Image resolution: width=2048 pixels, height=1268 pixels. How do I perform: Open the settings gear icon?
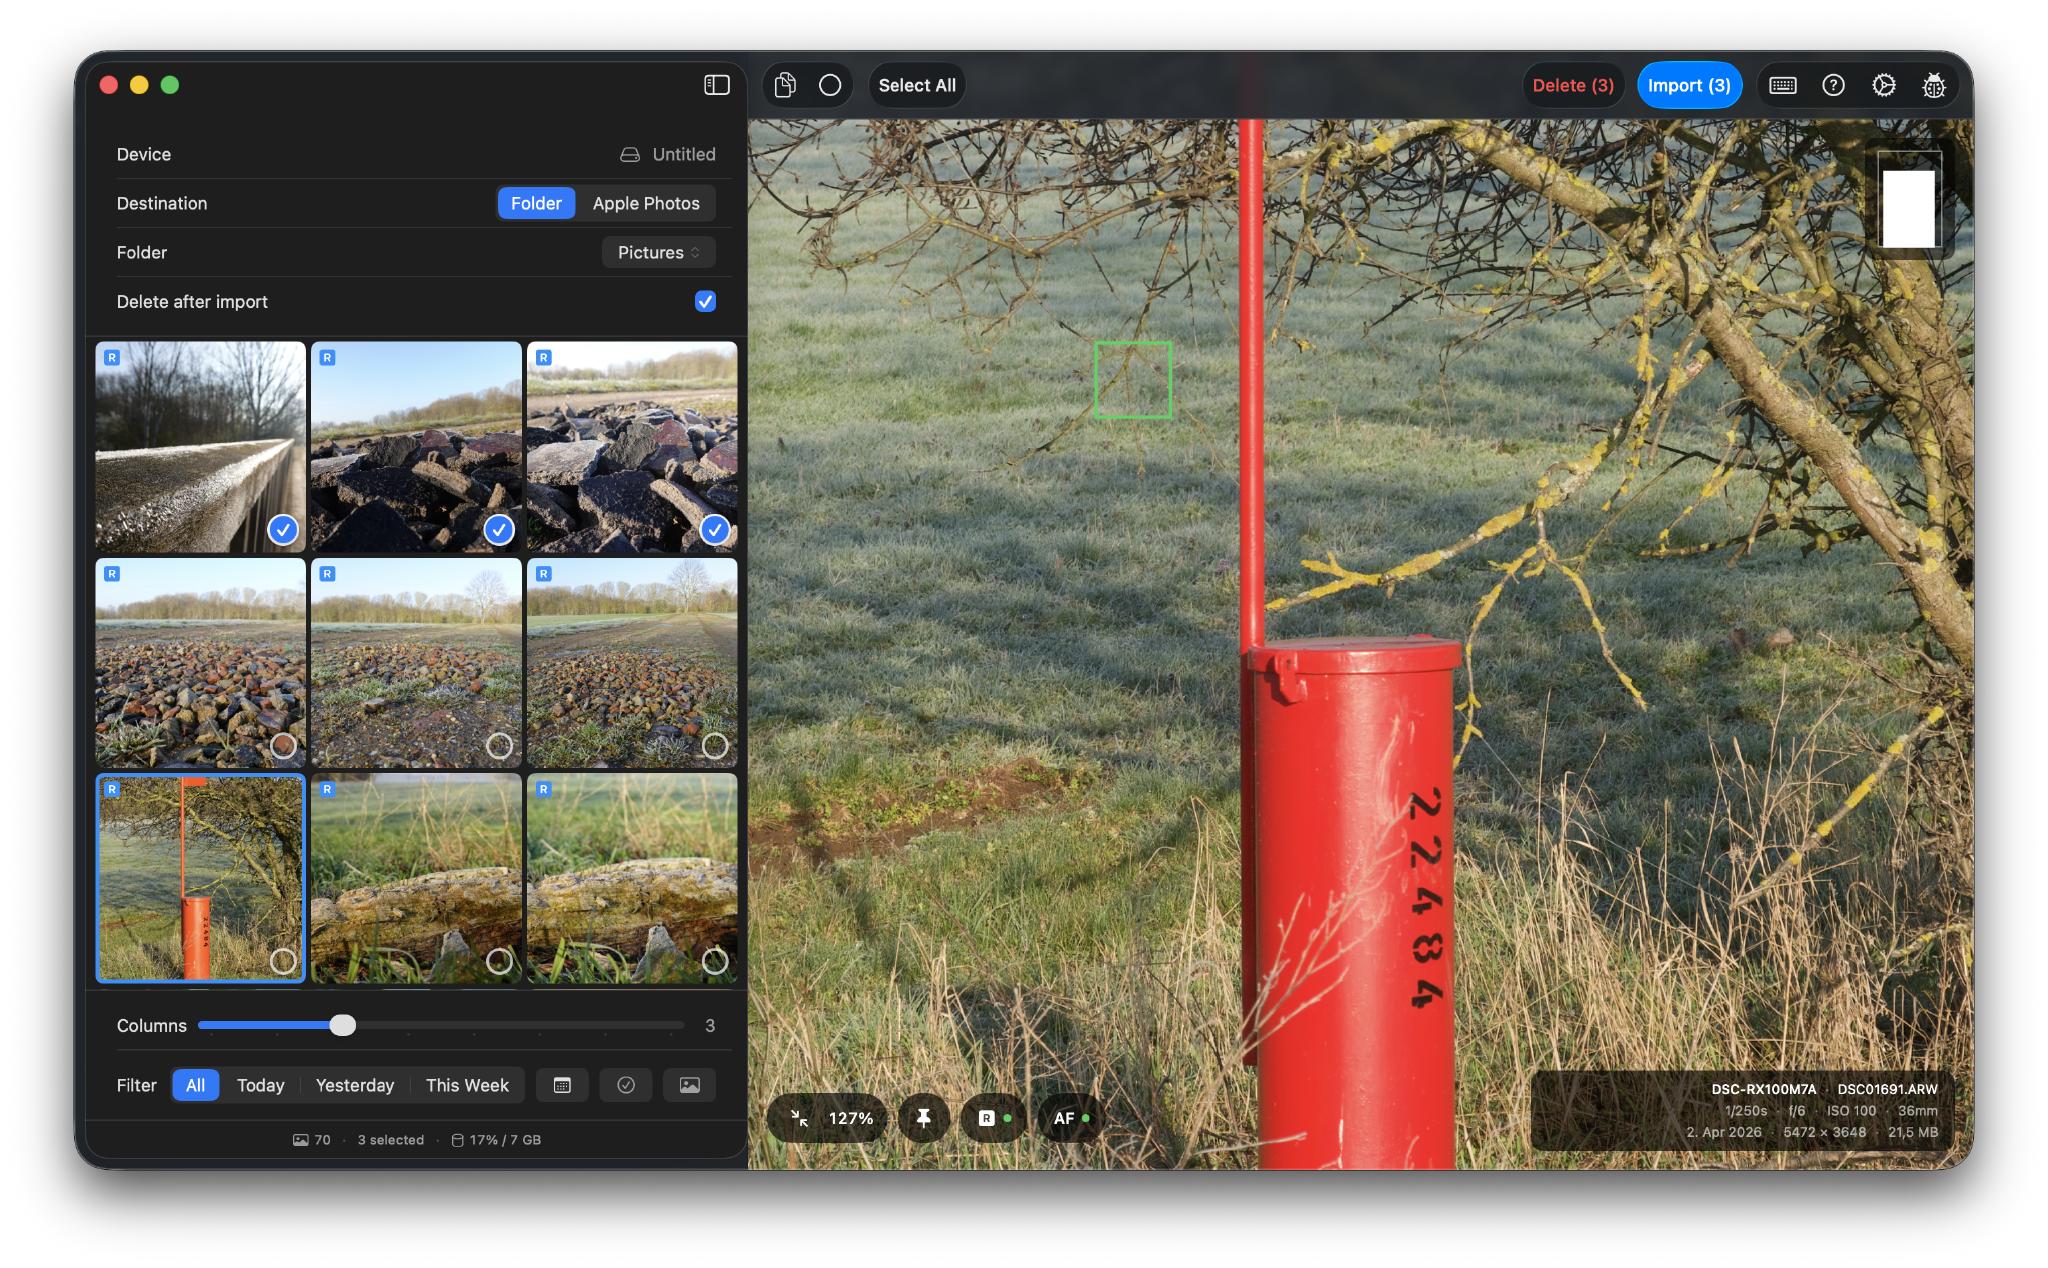click(1884, 85)
